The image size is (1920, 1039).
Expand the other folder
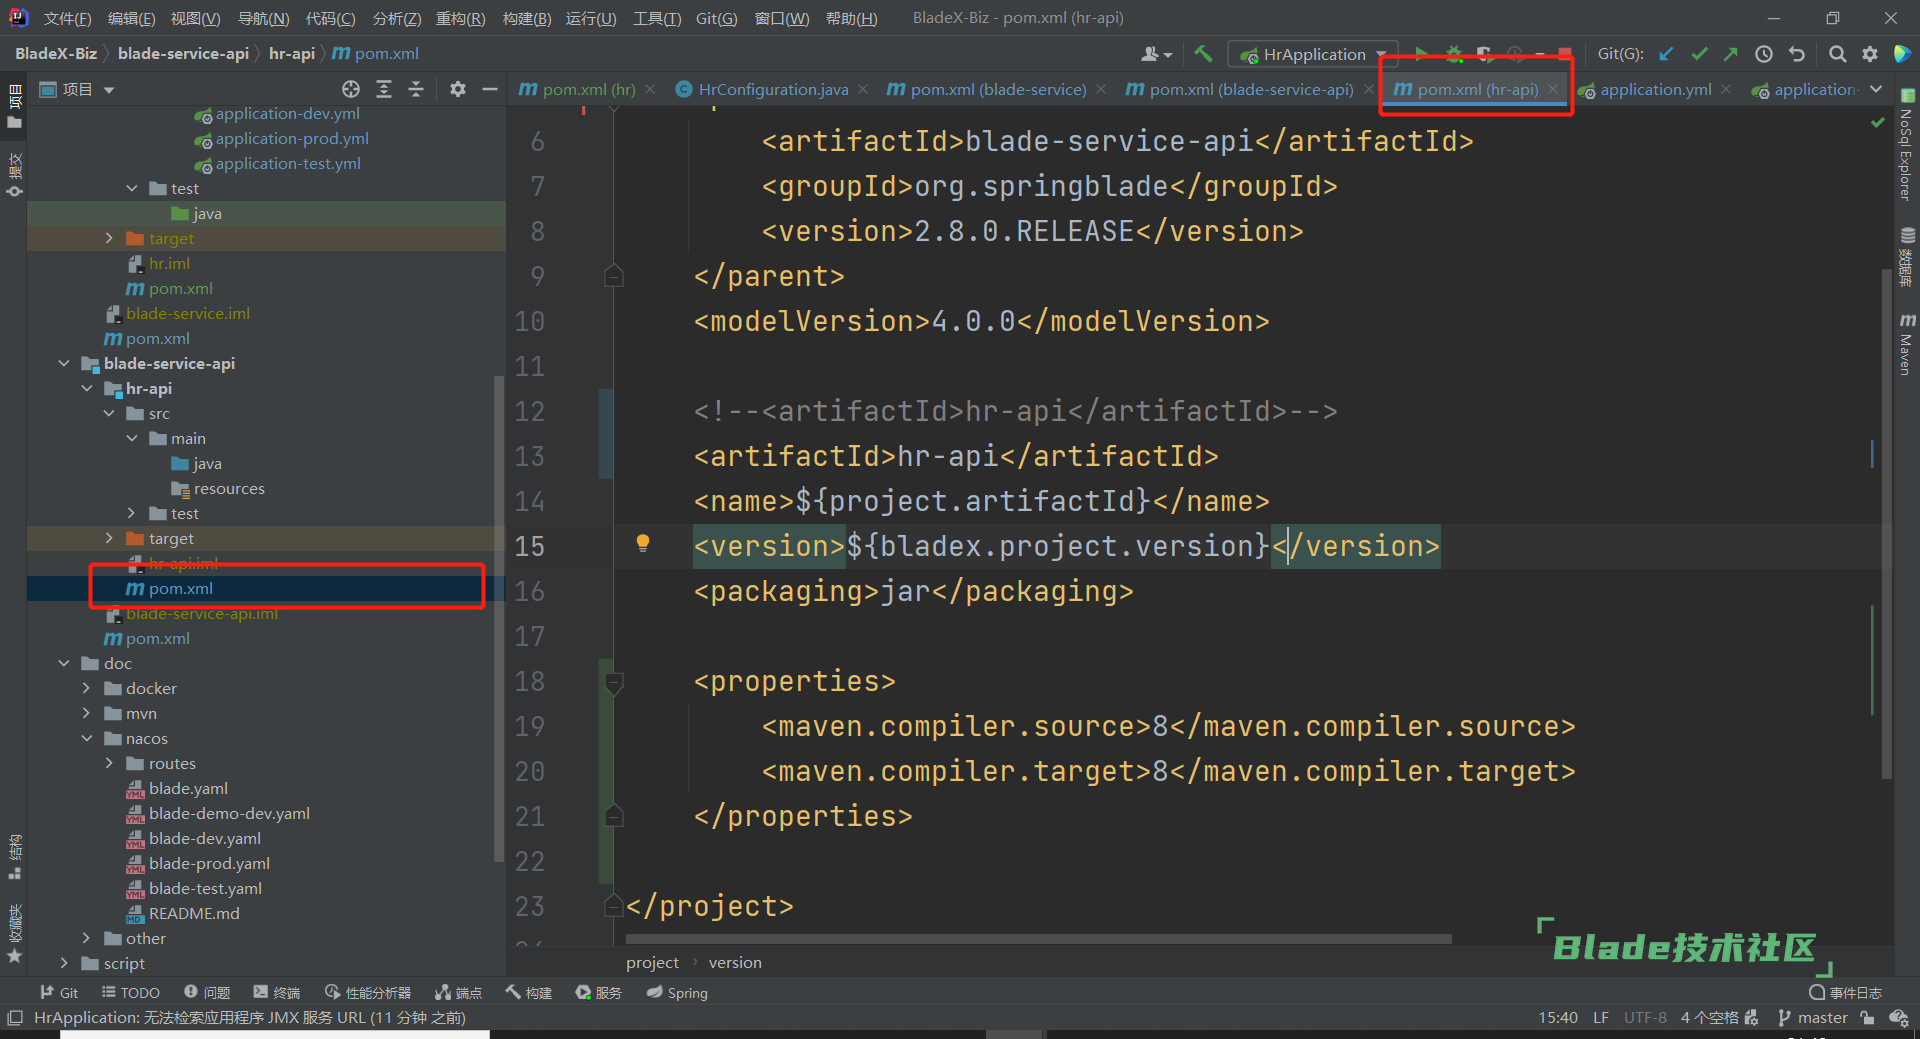87,938
